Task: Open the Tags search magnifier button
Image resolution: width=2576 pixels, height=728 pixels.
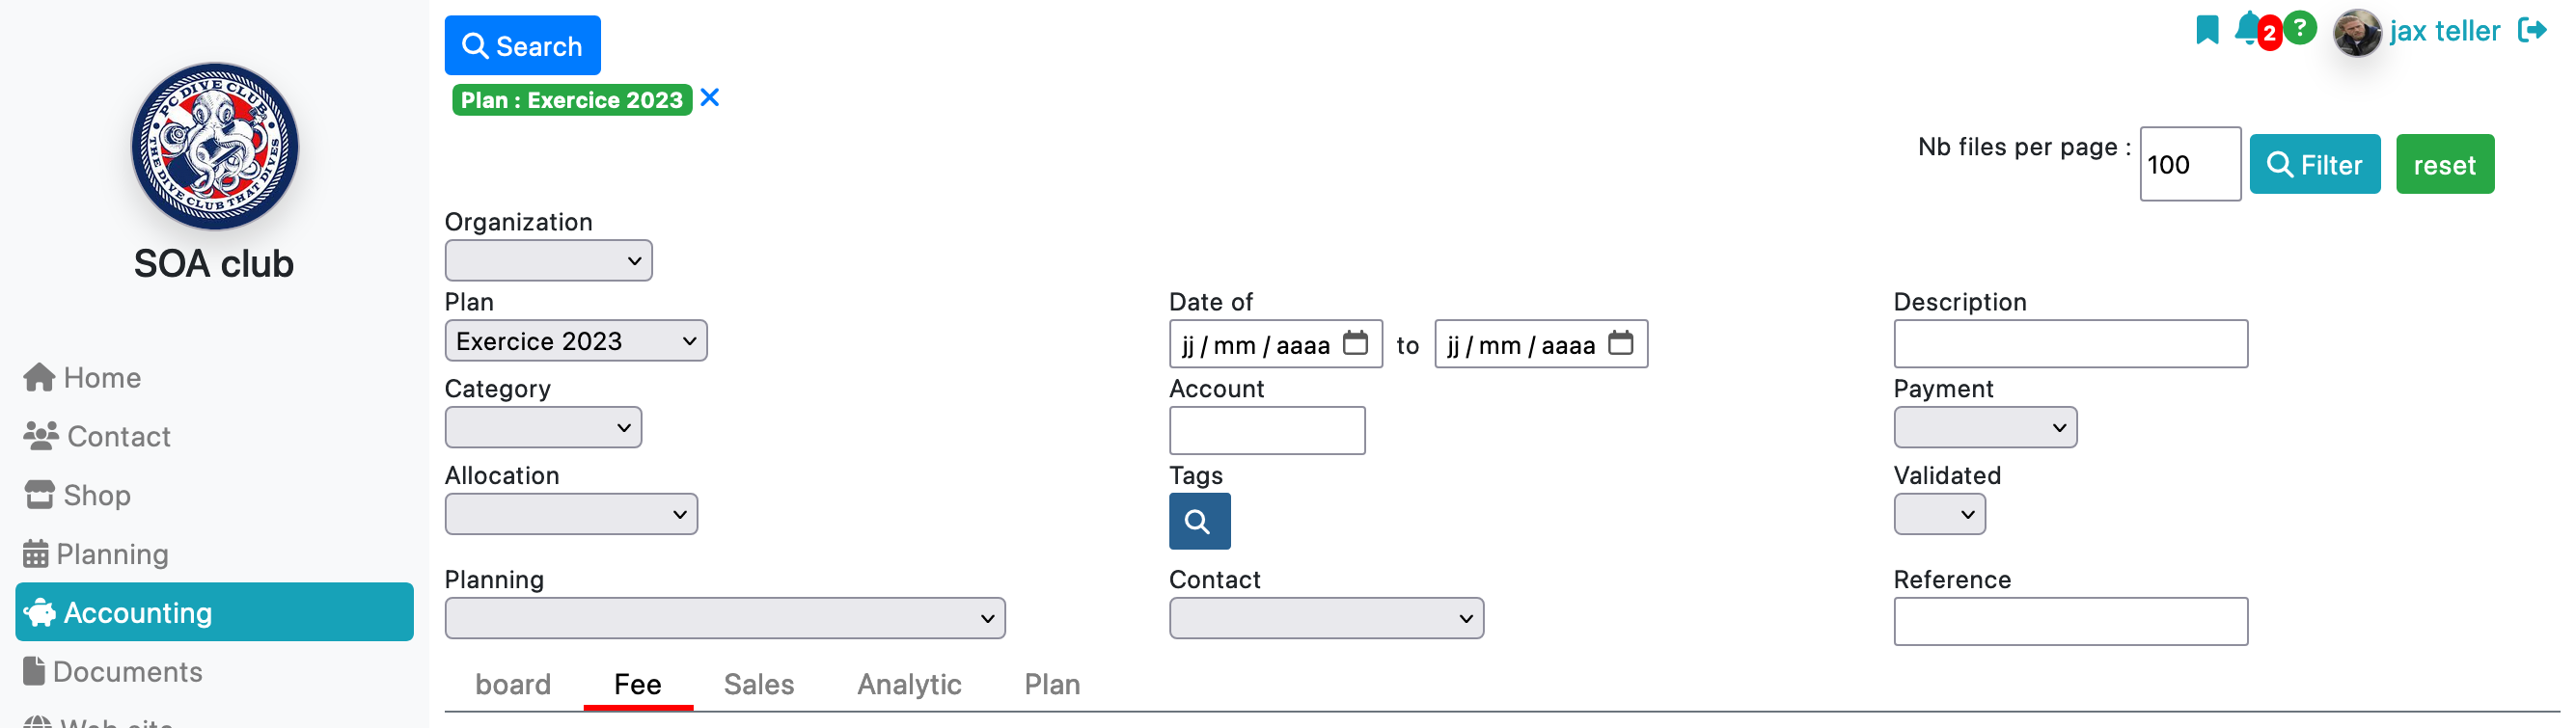Action: pos(1199,521)
